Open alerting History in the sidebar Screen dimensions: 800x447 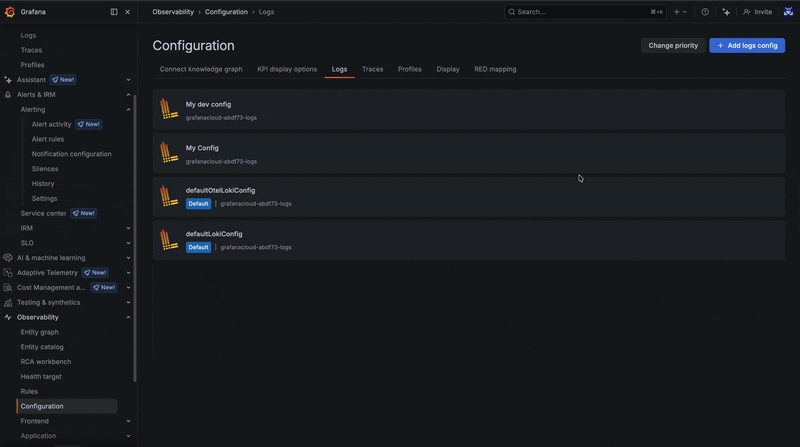point(43,183)
